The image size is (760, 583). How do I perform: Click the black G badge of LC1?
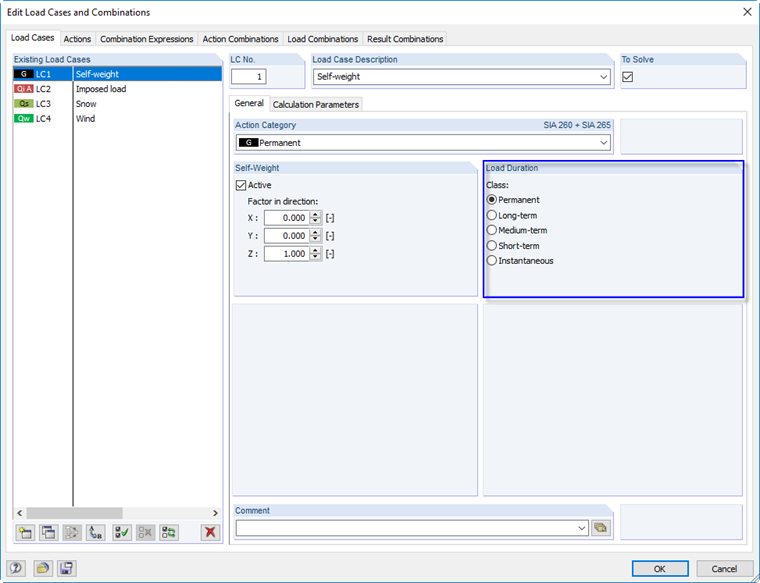tap(24, 74)
